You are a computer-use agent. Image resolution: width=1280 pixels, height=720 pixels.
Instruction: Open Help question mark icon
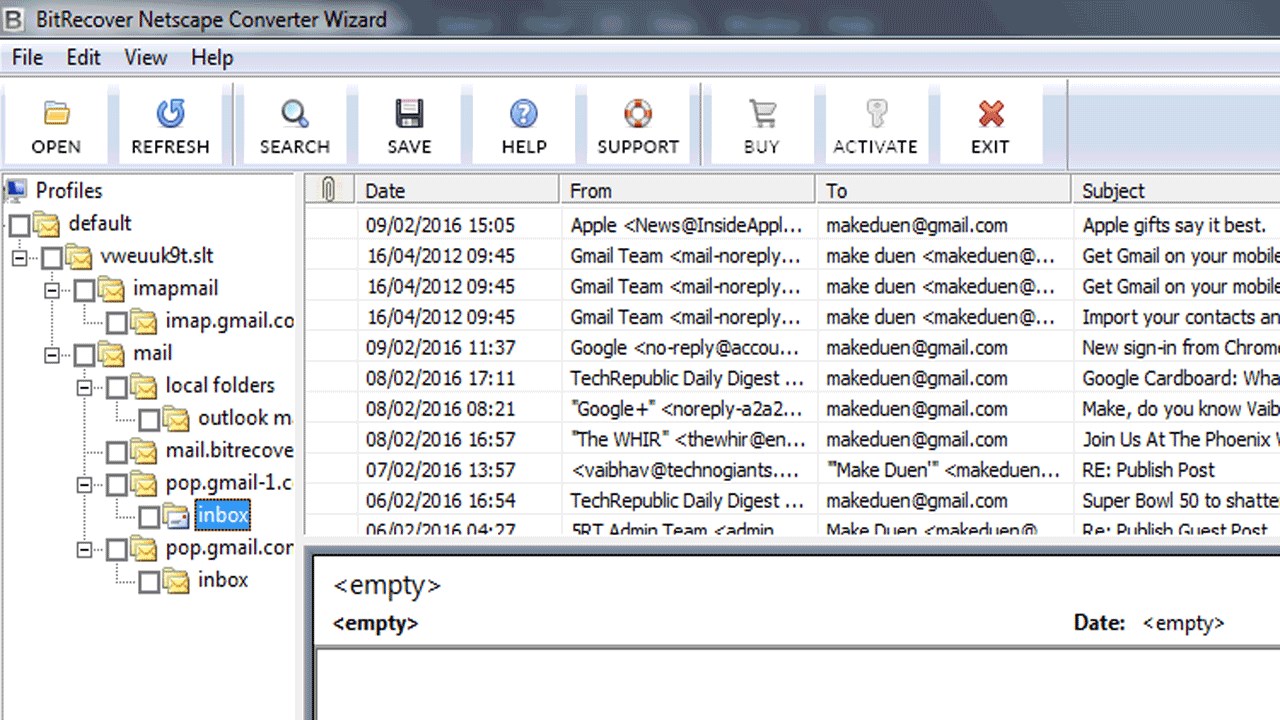(x=524, y=114)
